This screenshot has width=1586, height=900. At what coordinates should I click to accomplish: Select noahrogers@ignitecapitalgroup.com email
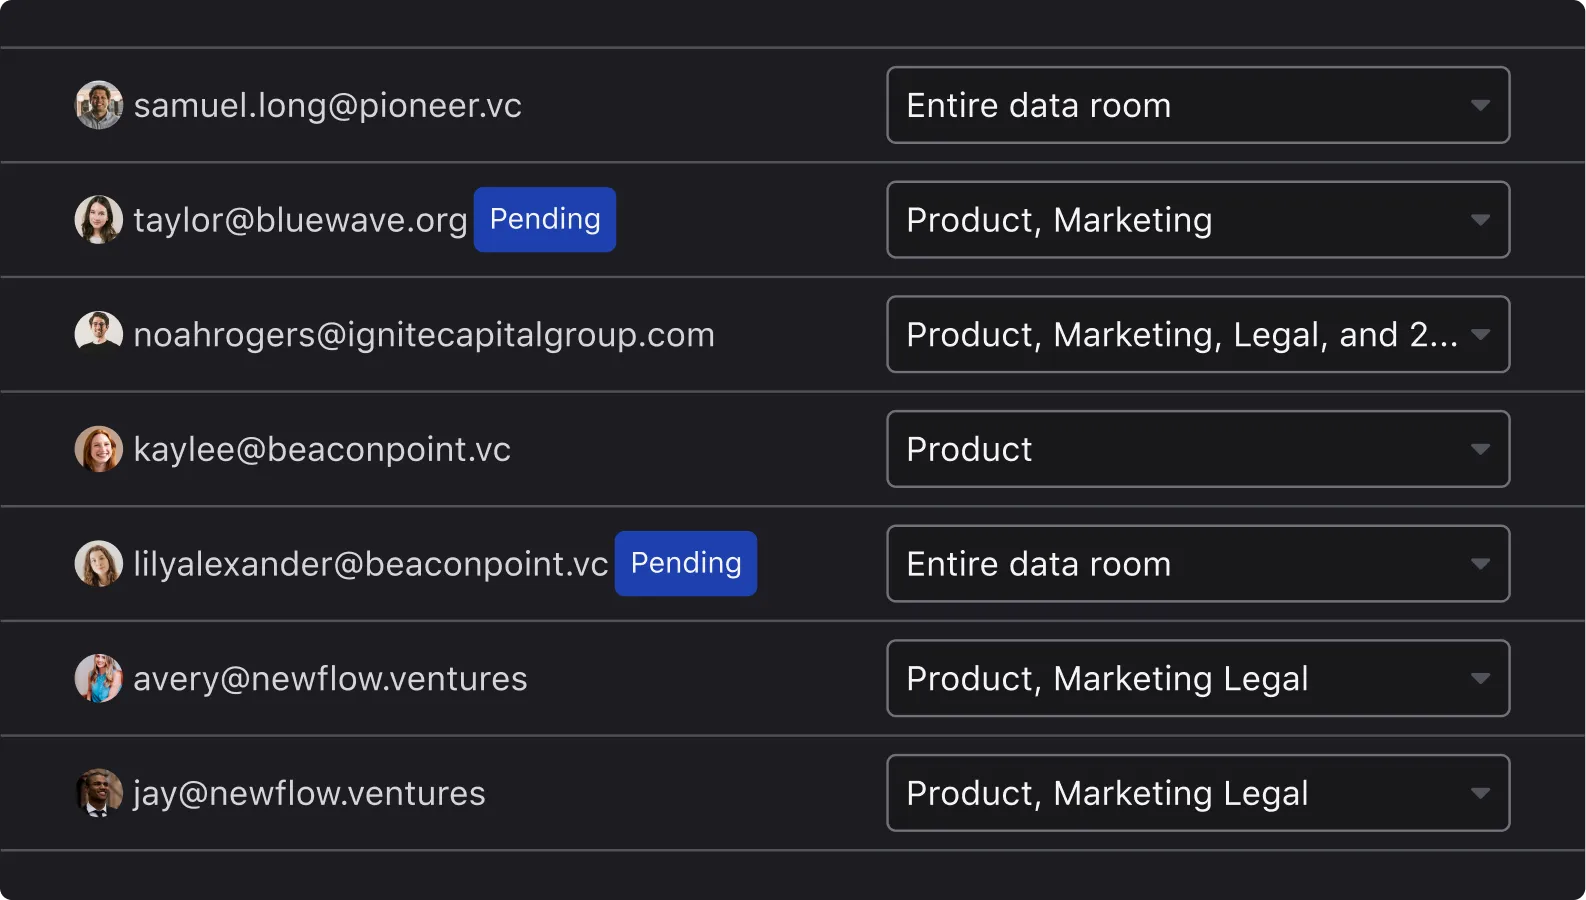(424, 335)
